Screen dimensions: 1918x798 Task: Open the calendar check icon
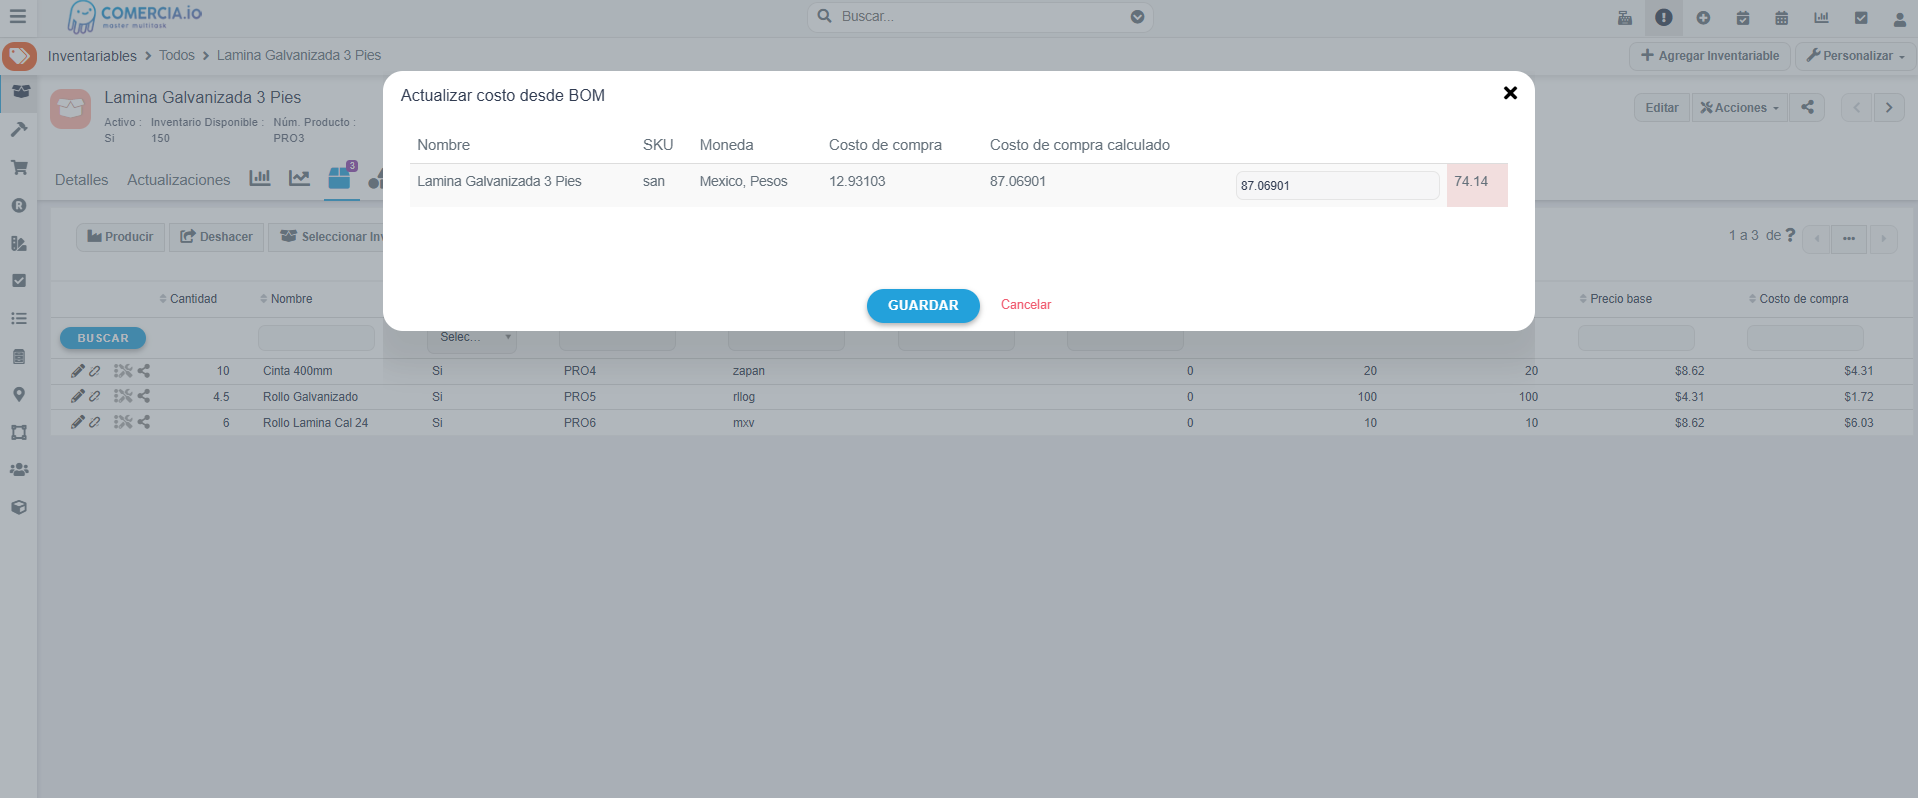1743,18
